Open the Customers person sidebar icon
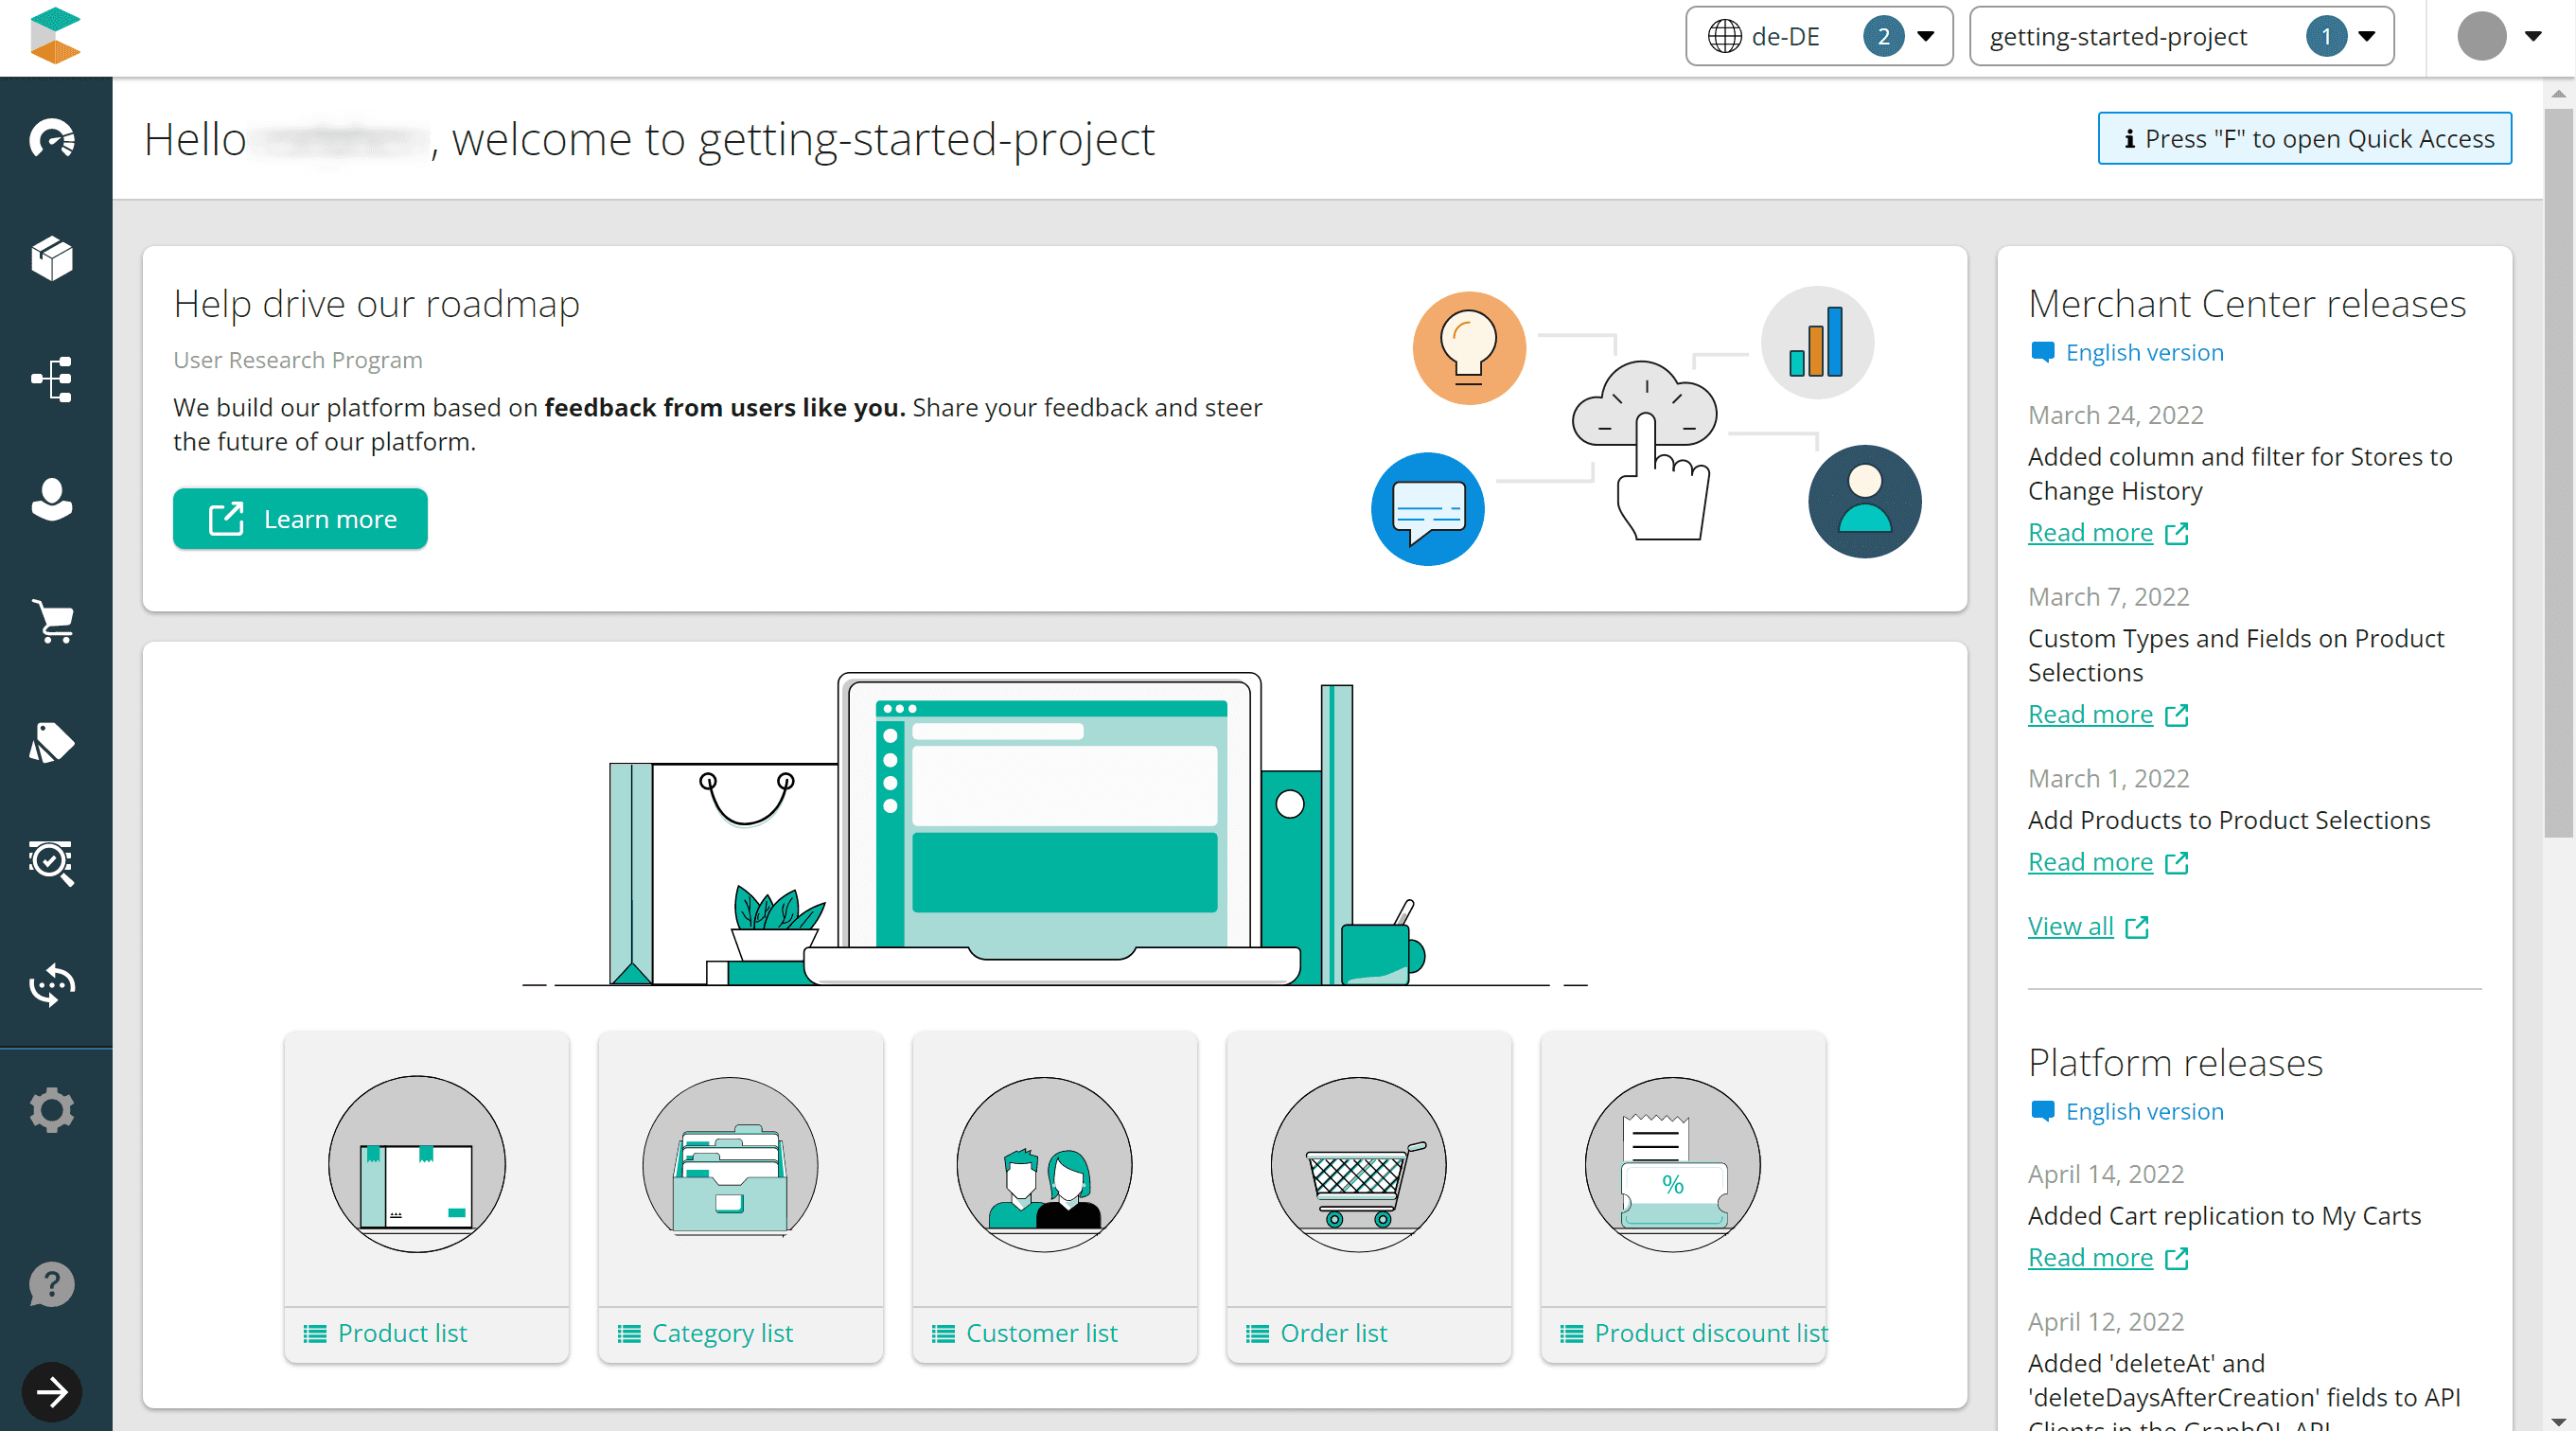Viewport: 2576px width, 1431px height. point(52,499)
